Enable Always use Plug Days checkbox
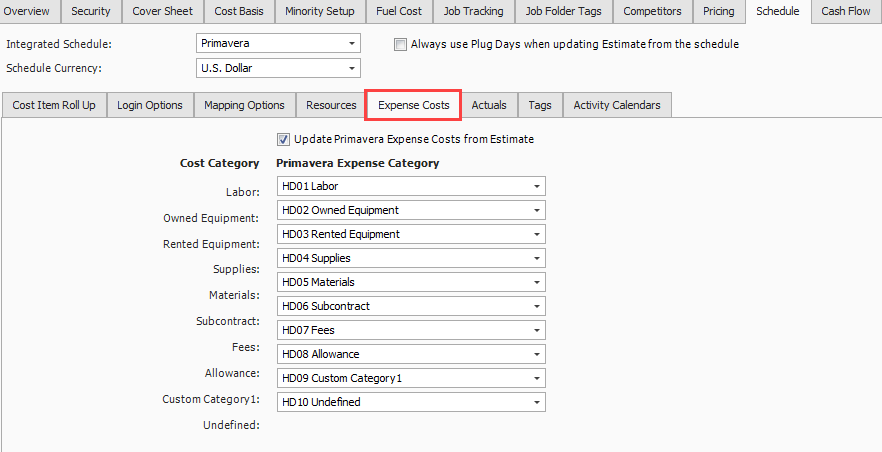Image resolution: width=882 pixels, height=452 pixels. point(401,45)
